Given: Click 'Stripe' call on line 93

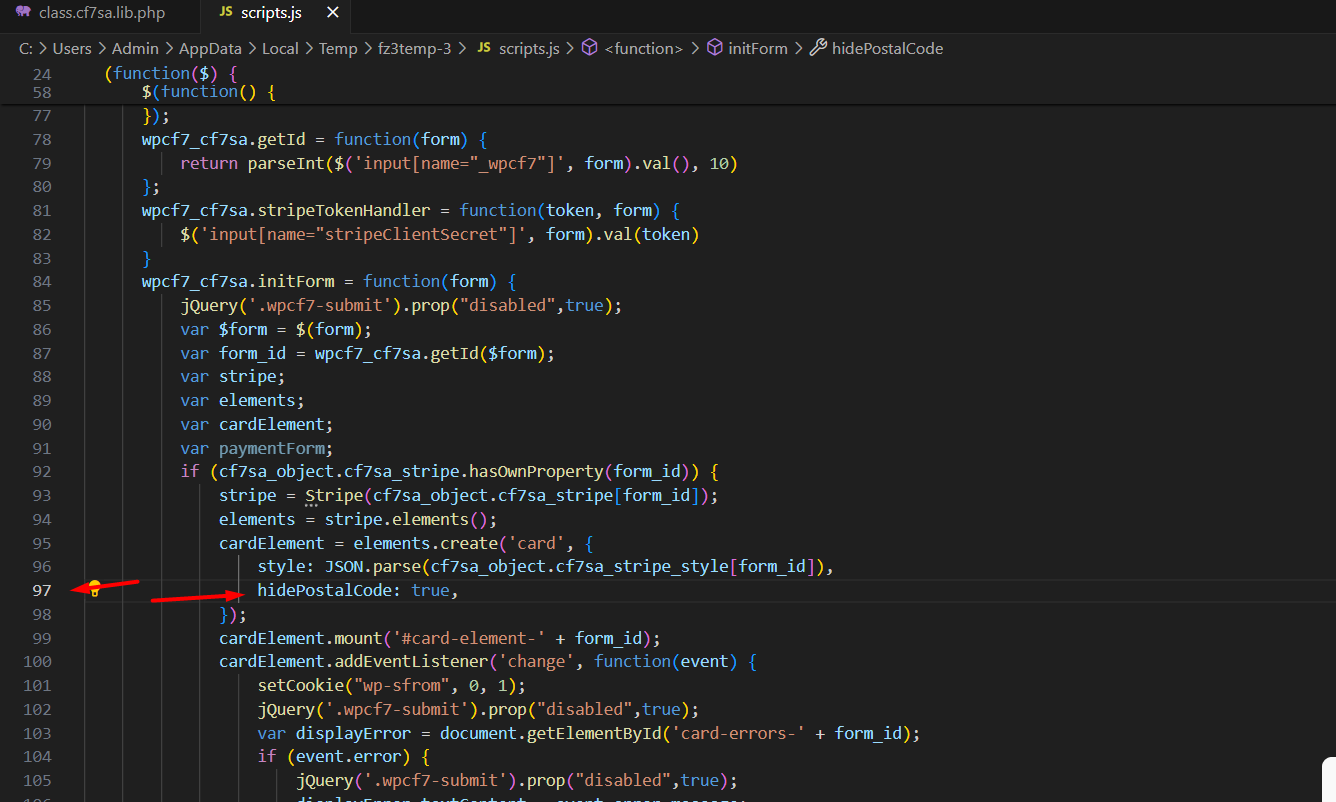Looking at the screenshot, I should point(335,495).
